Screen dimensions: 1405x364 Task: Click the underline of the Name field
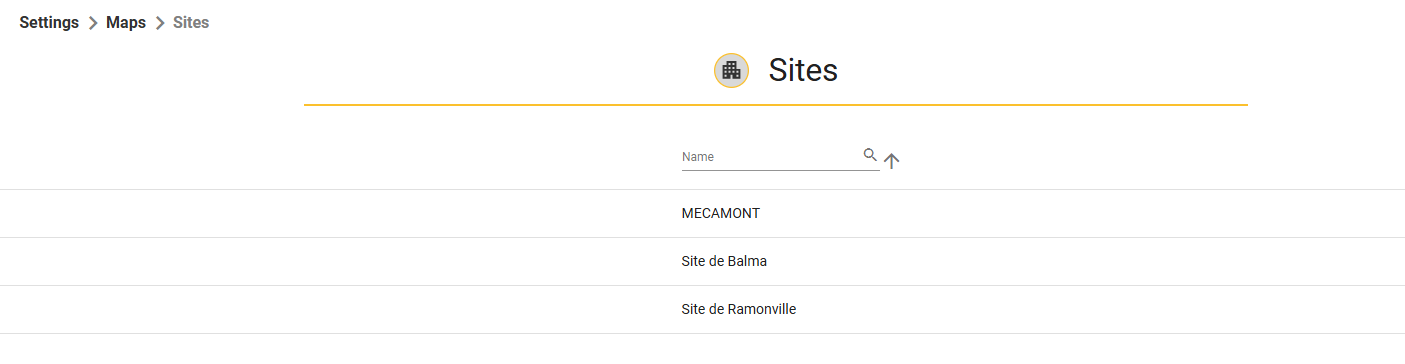(781, 170)
